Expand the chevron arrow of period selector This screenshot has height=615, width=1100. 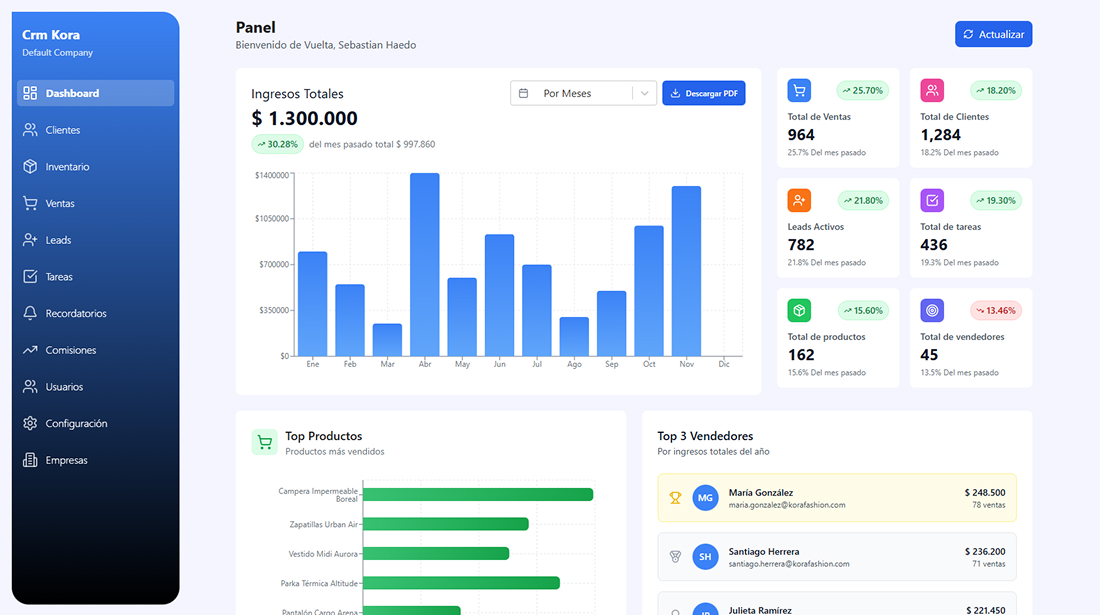pos(645,93)
